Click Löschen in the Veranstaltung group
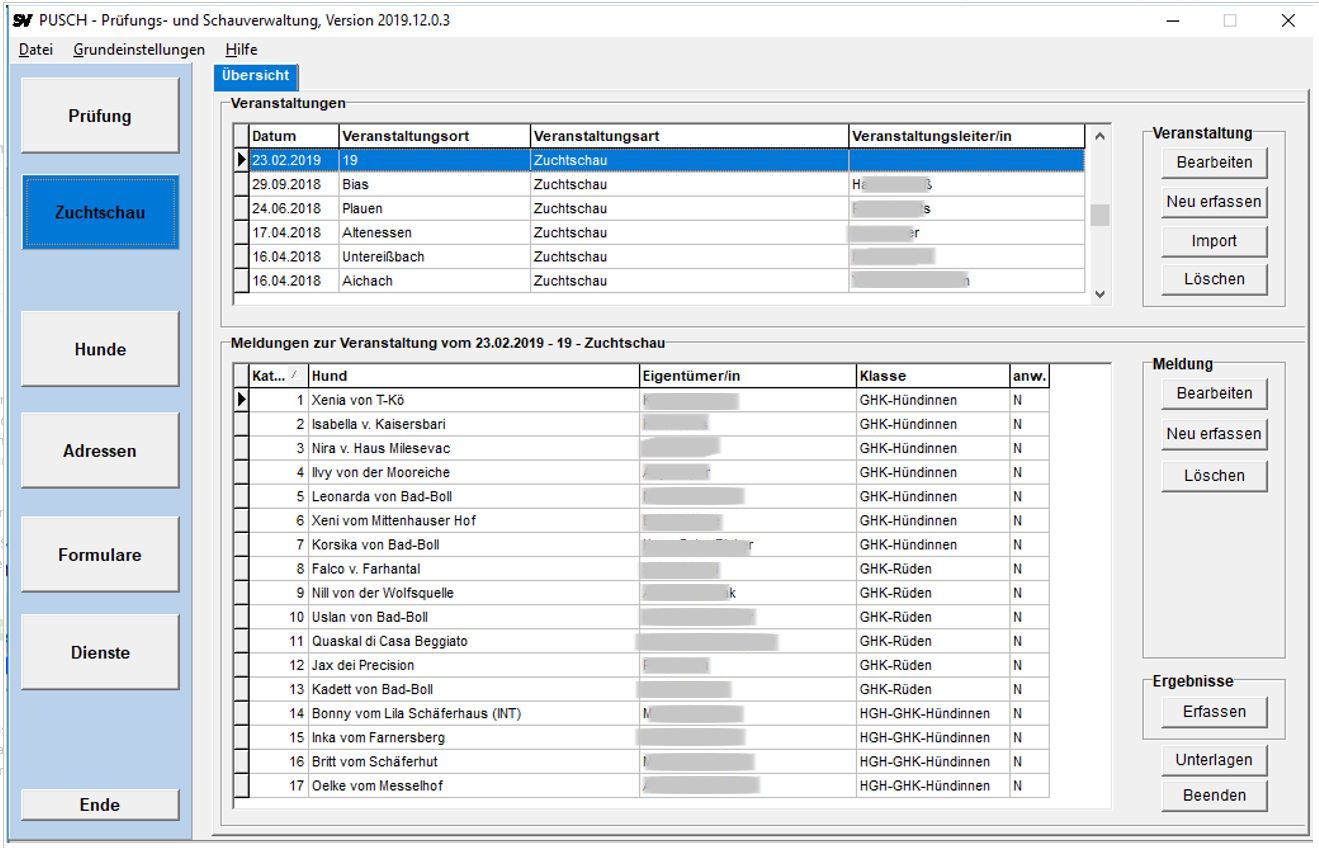This screenshot has width=1319, height=848. point(1214,279)
